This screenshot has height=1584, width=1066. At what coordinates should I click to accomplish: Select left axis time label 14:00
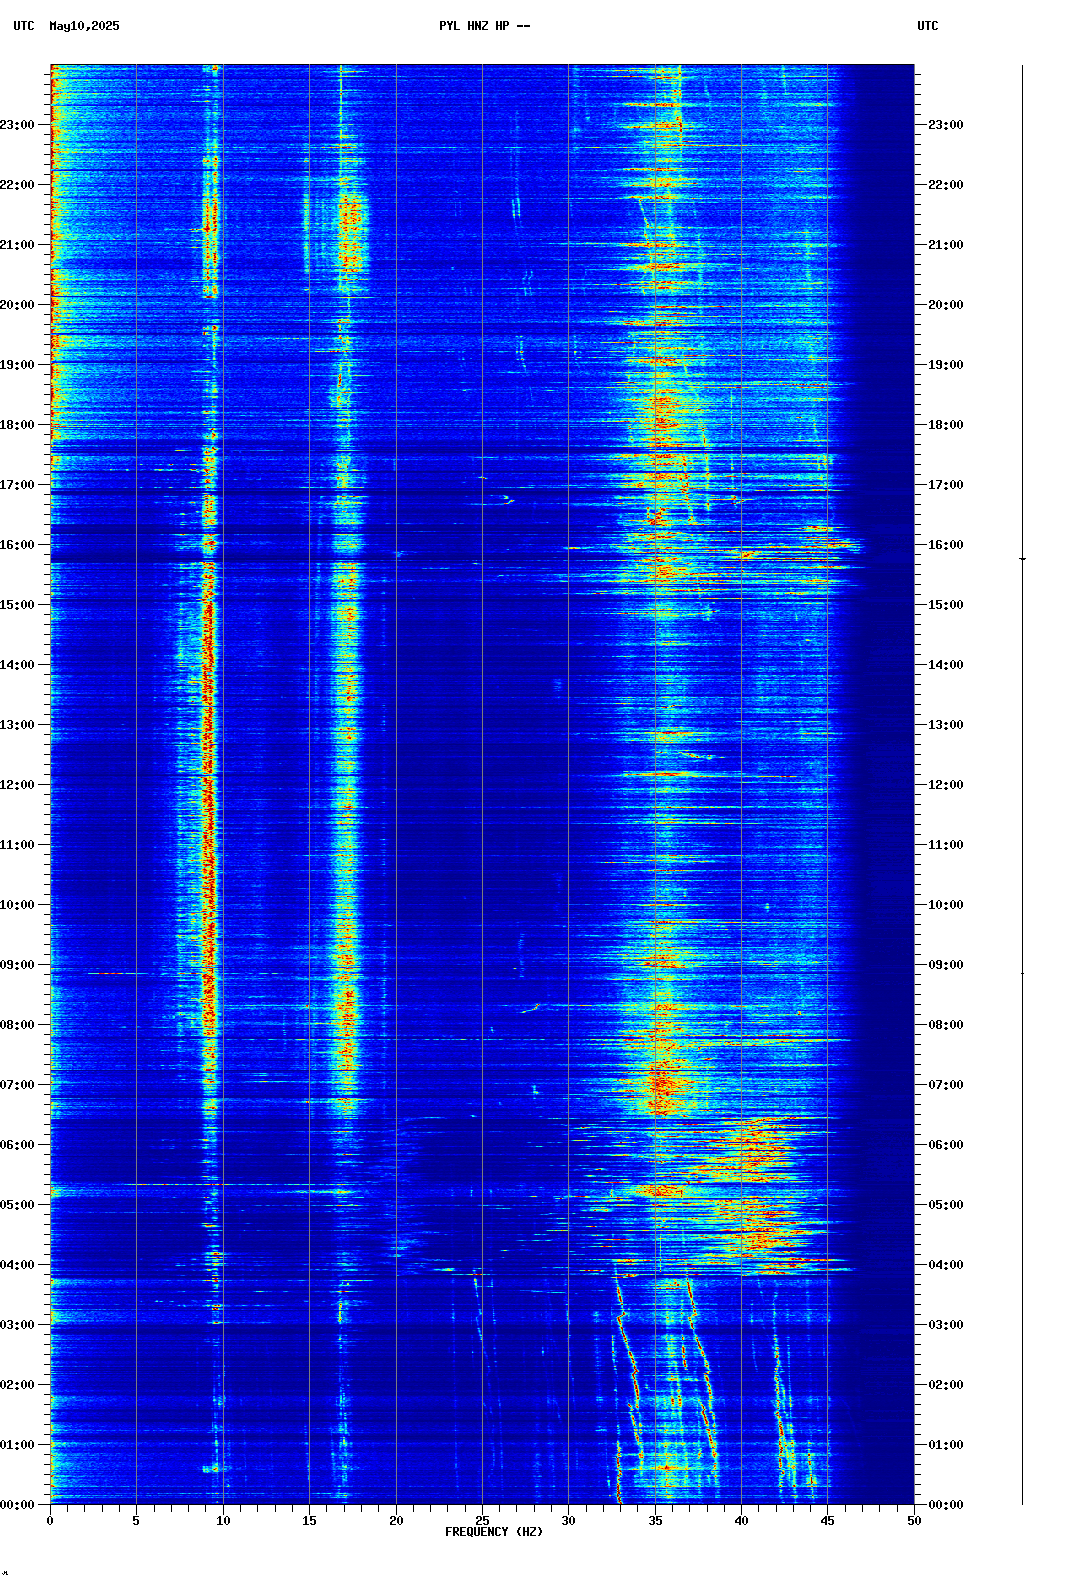17,665
